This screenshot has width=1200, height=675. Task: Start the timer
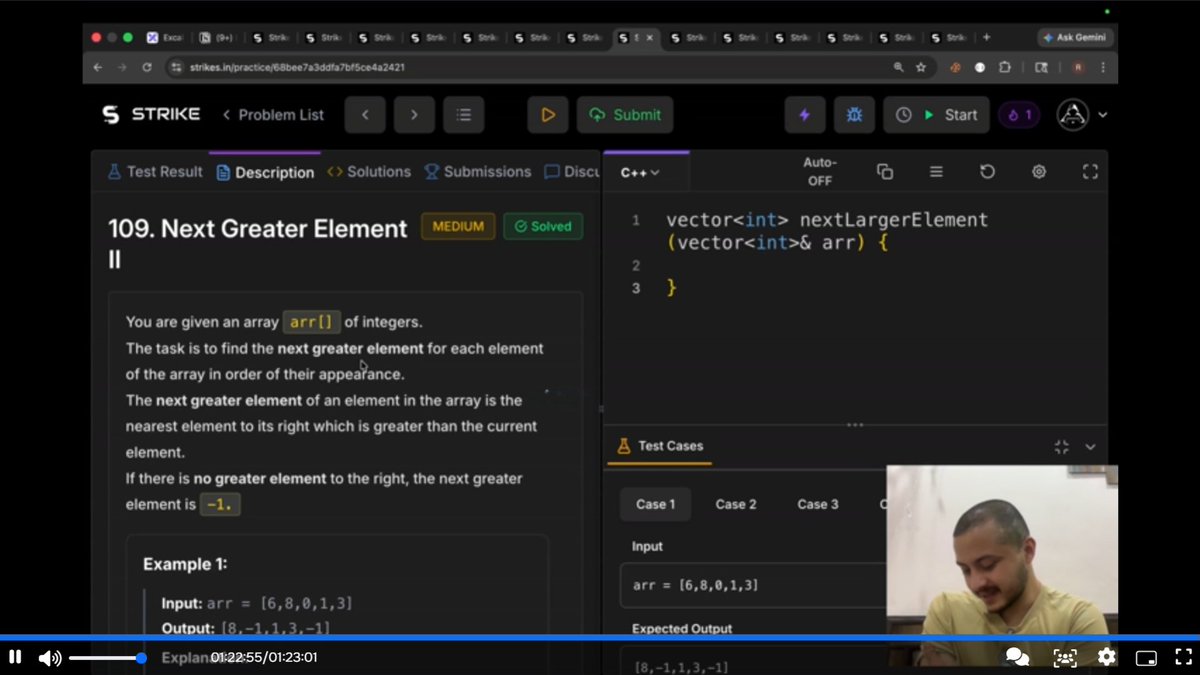point(936,115)
